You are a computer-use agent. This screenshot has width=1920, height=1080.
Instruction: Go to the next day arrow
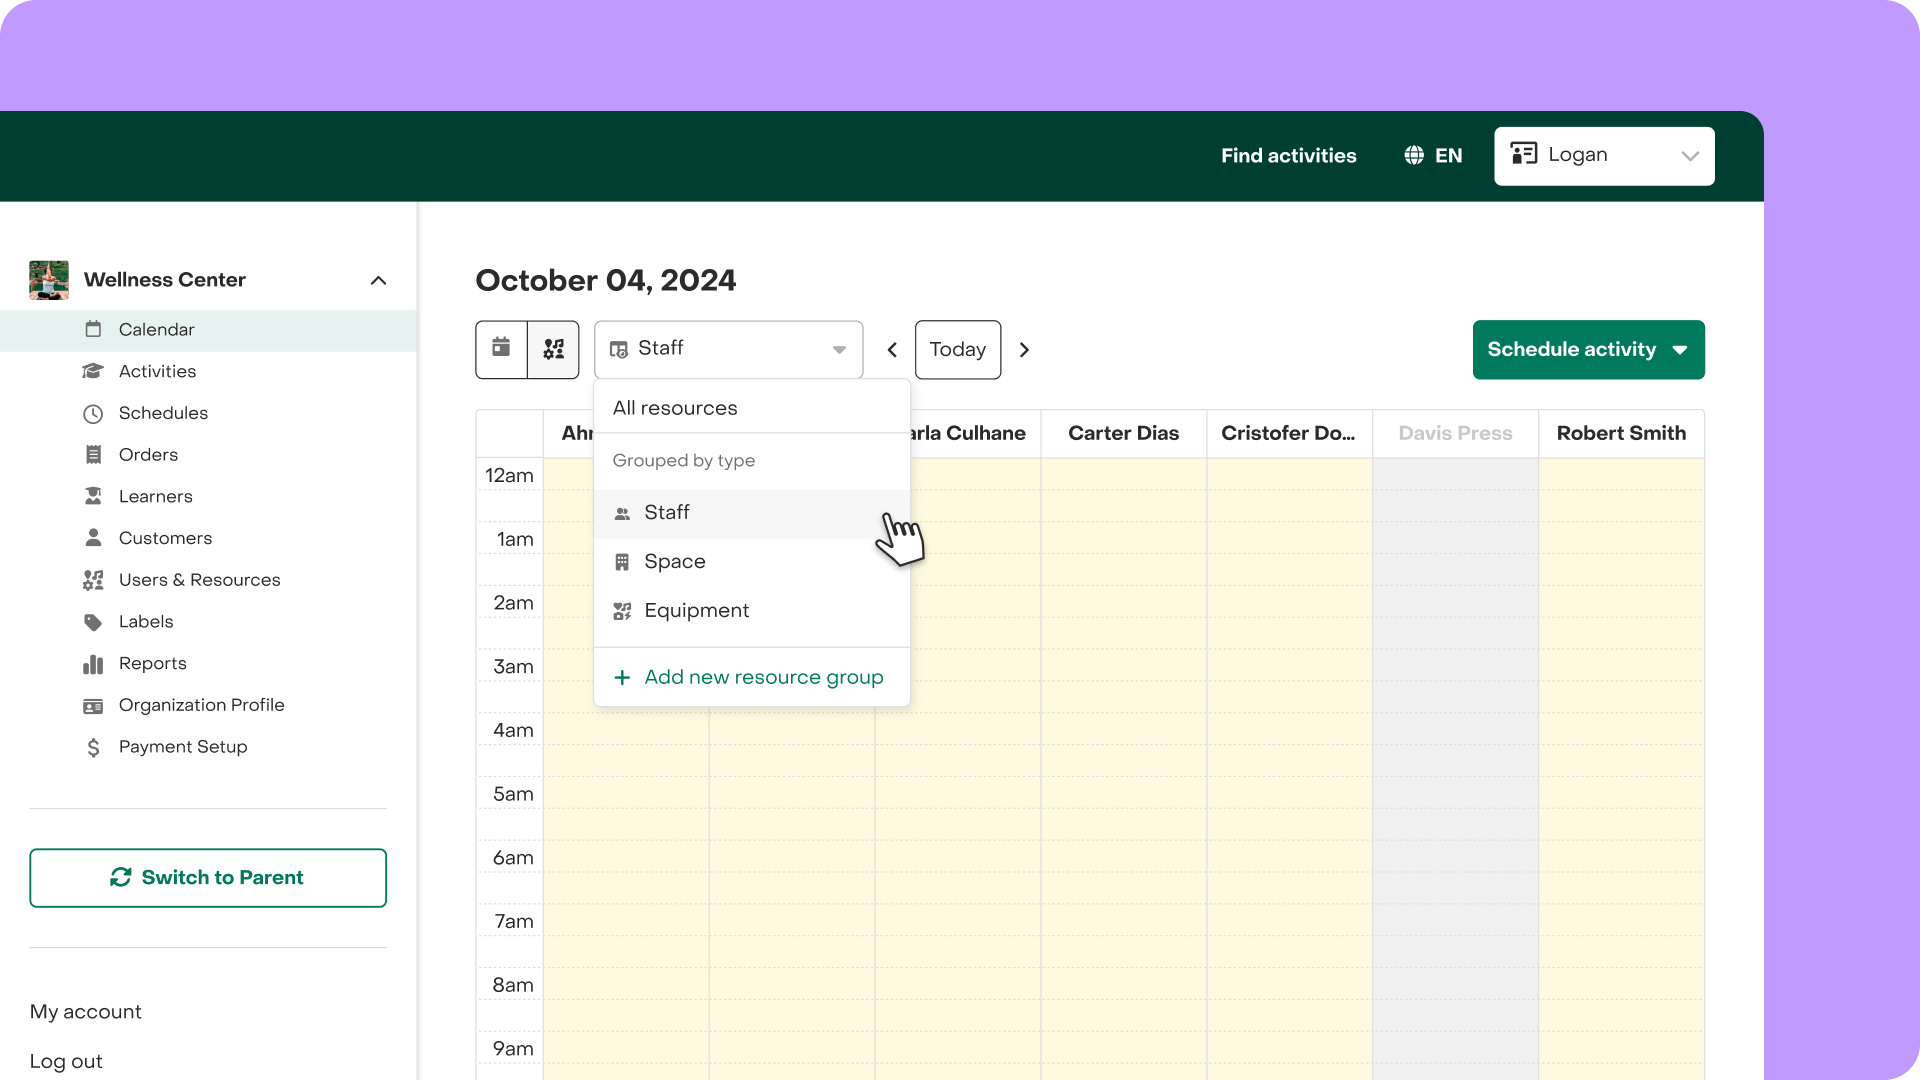click(1024, 350)
